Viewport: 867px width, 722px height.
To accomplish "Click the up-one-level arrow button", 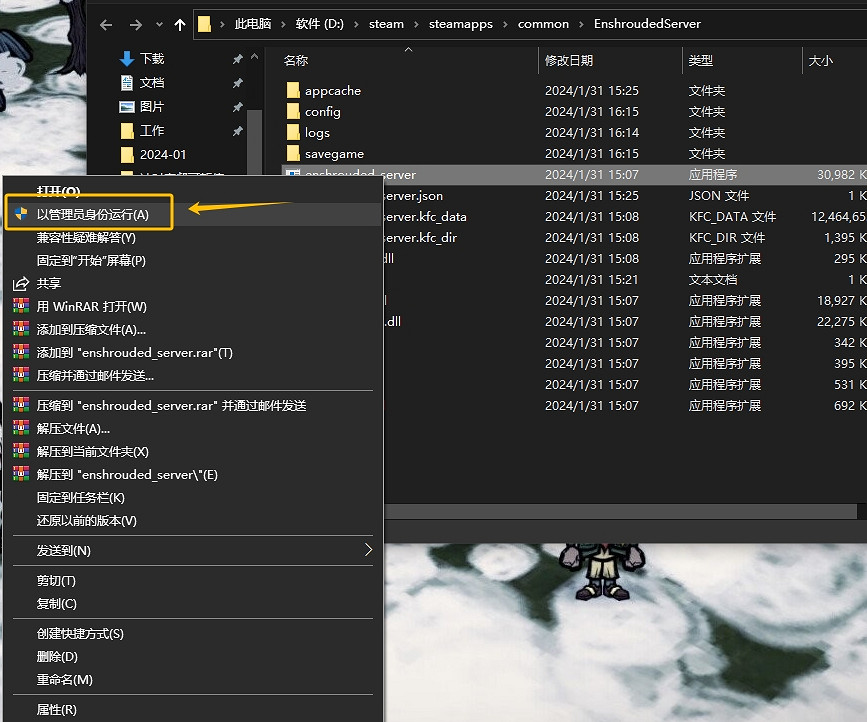I will click(x=180, y=24).
